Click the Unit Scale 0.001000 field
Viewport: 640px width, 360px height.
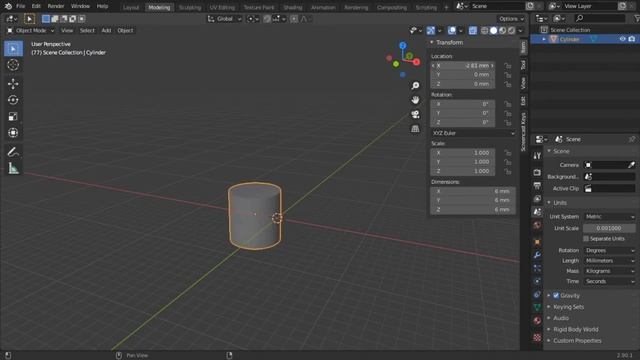click(x=609, y=228)
